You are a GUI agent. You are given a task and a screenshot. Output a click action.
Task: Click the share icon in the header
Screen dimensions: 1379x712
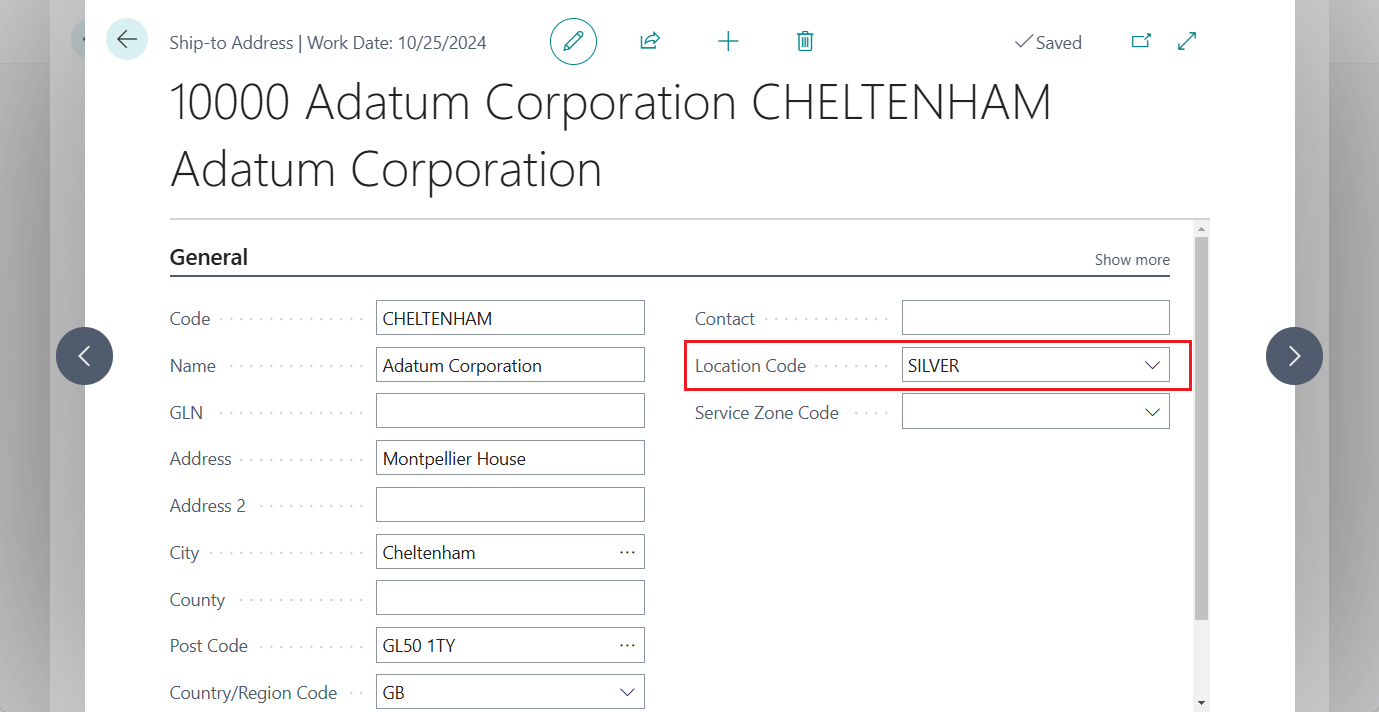pos(649,41)
